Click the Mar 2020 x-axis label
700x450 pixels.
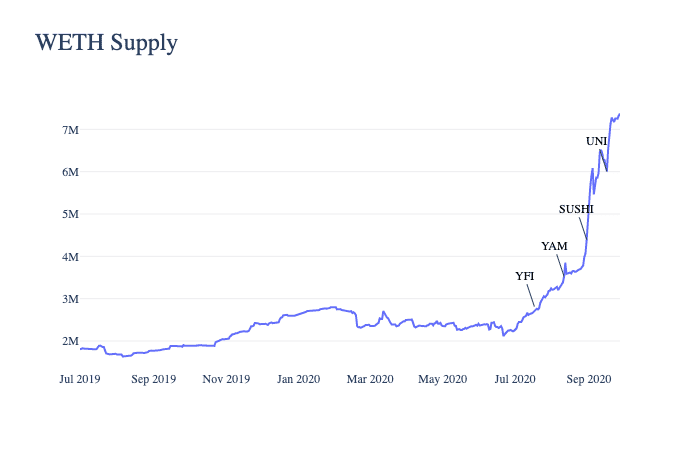370,379
